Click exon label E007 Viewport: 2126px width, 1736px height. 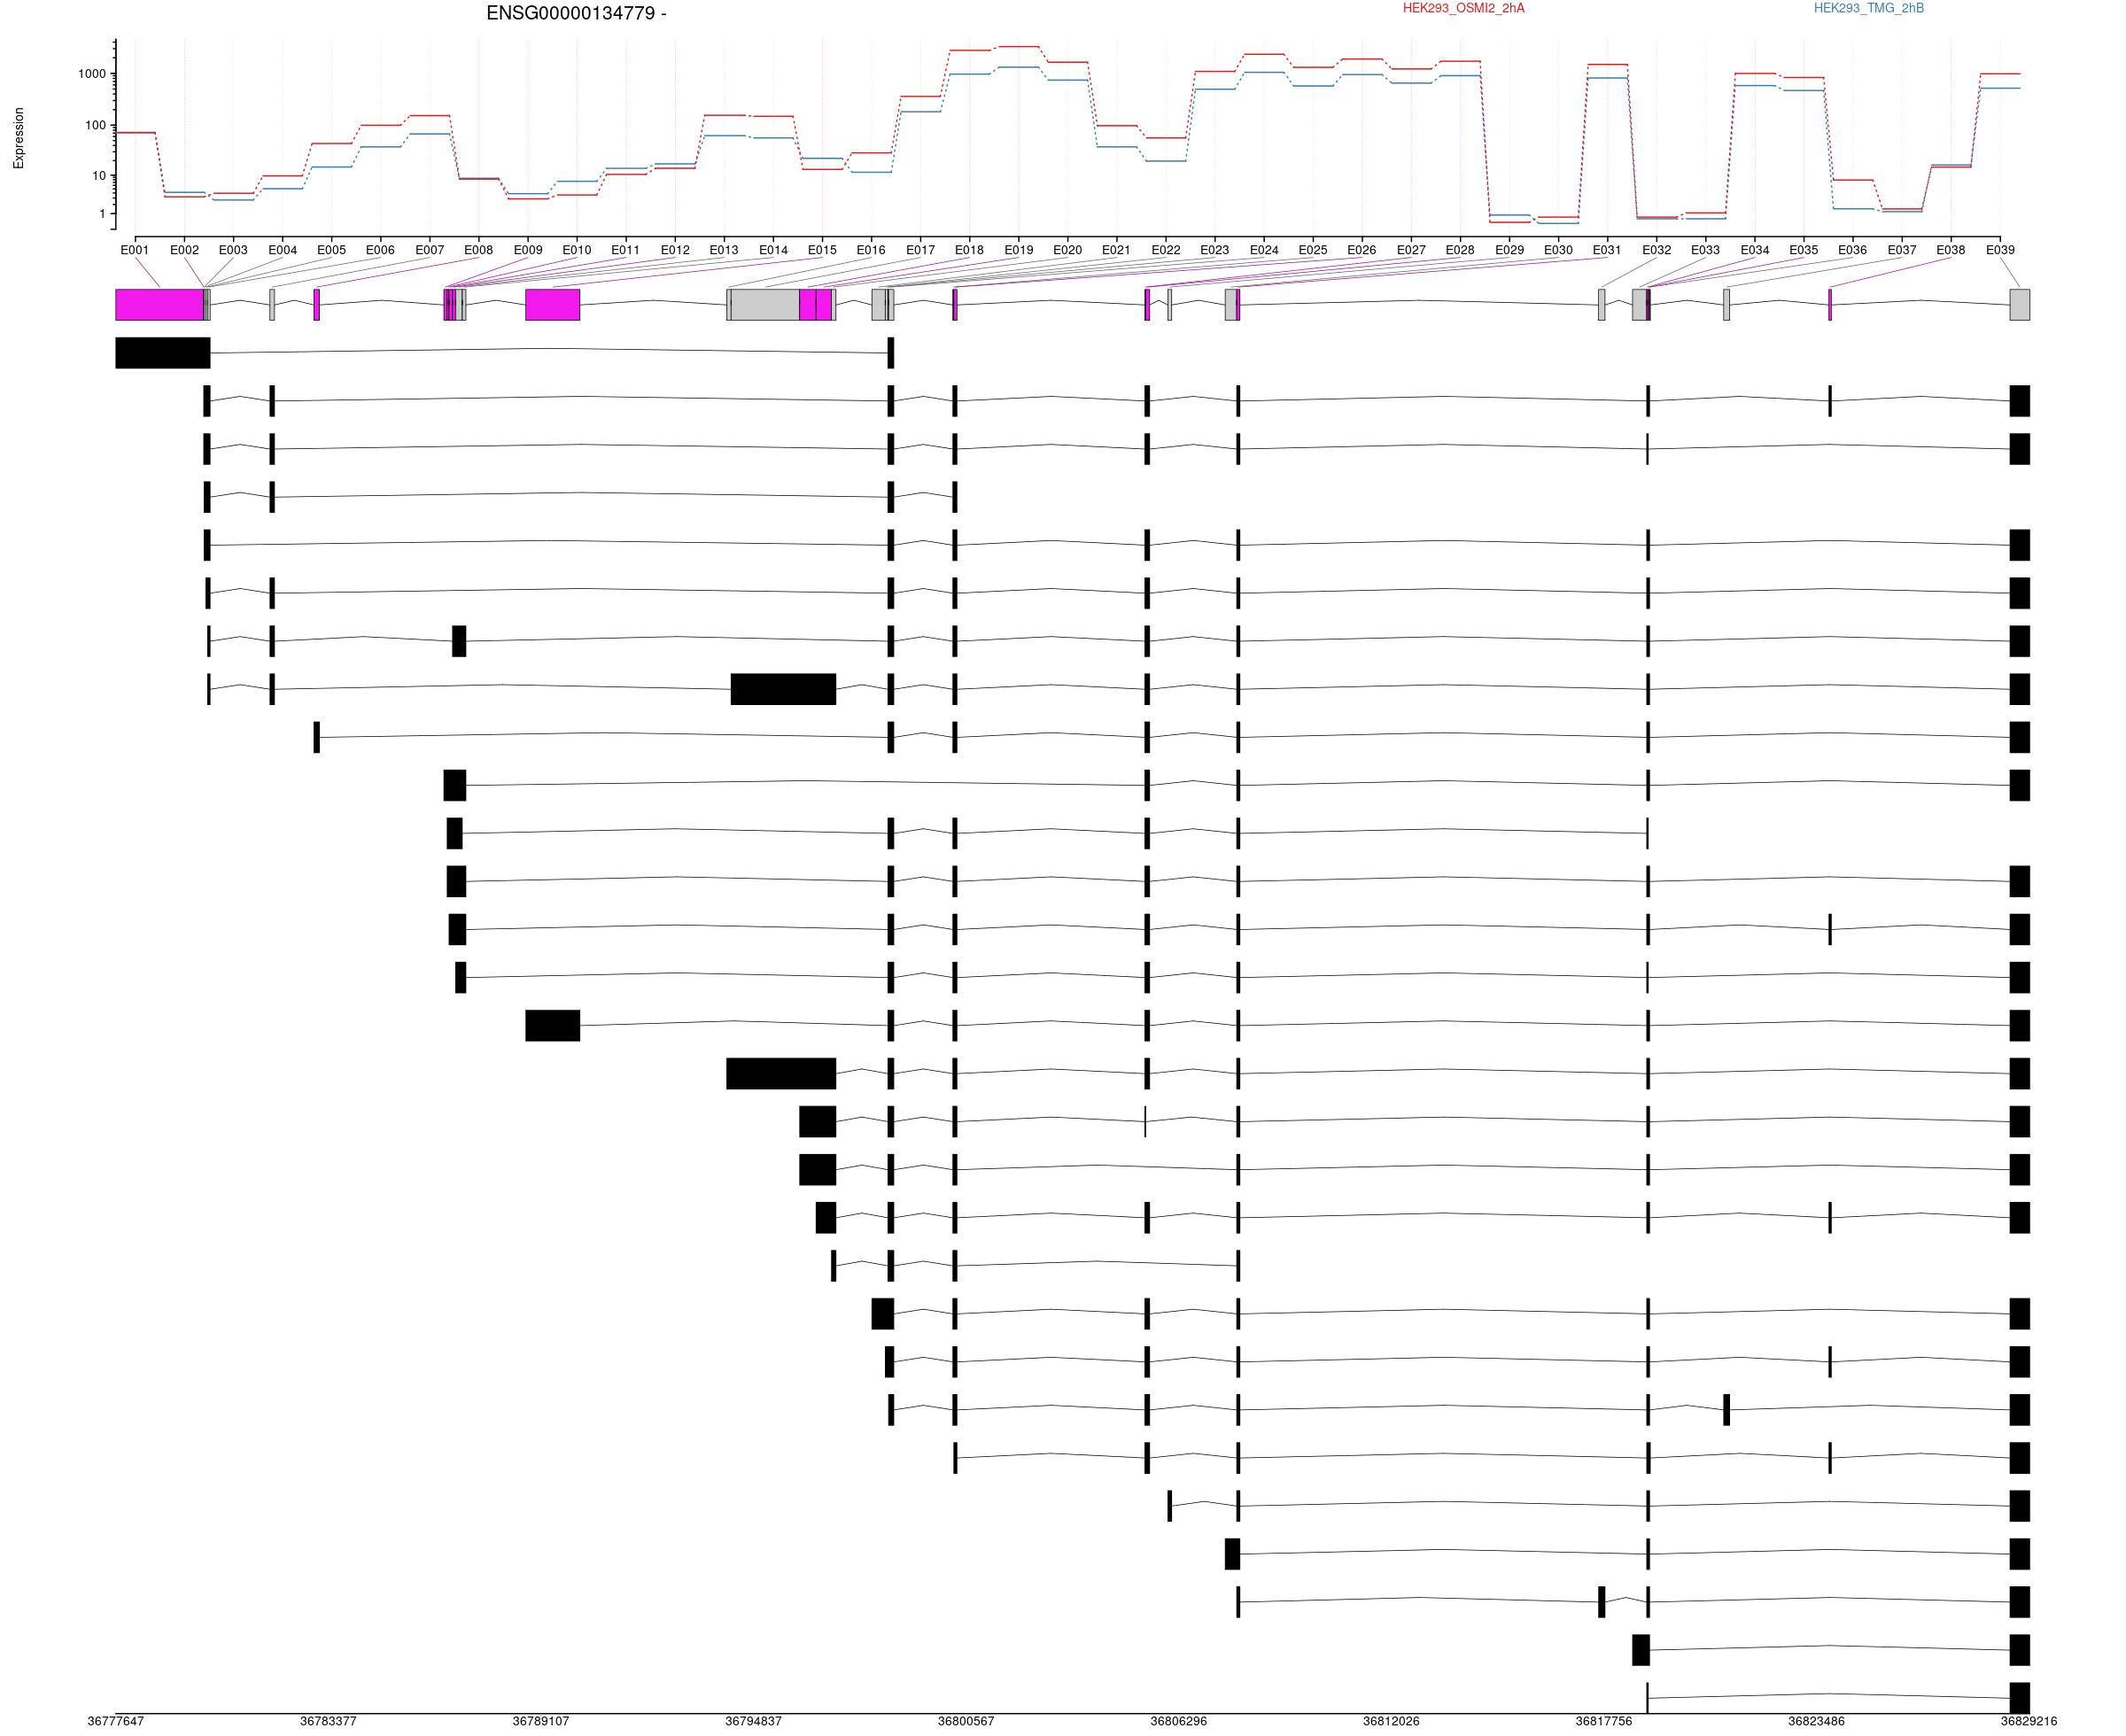tap(429, 250)
